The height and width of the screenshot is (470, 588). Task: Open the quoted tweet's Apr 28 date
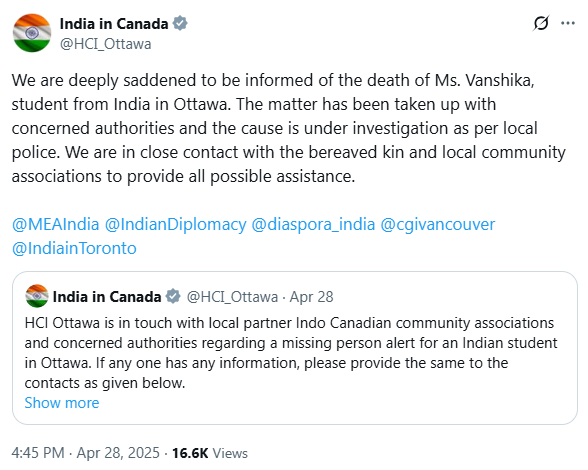[311, 297]
